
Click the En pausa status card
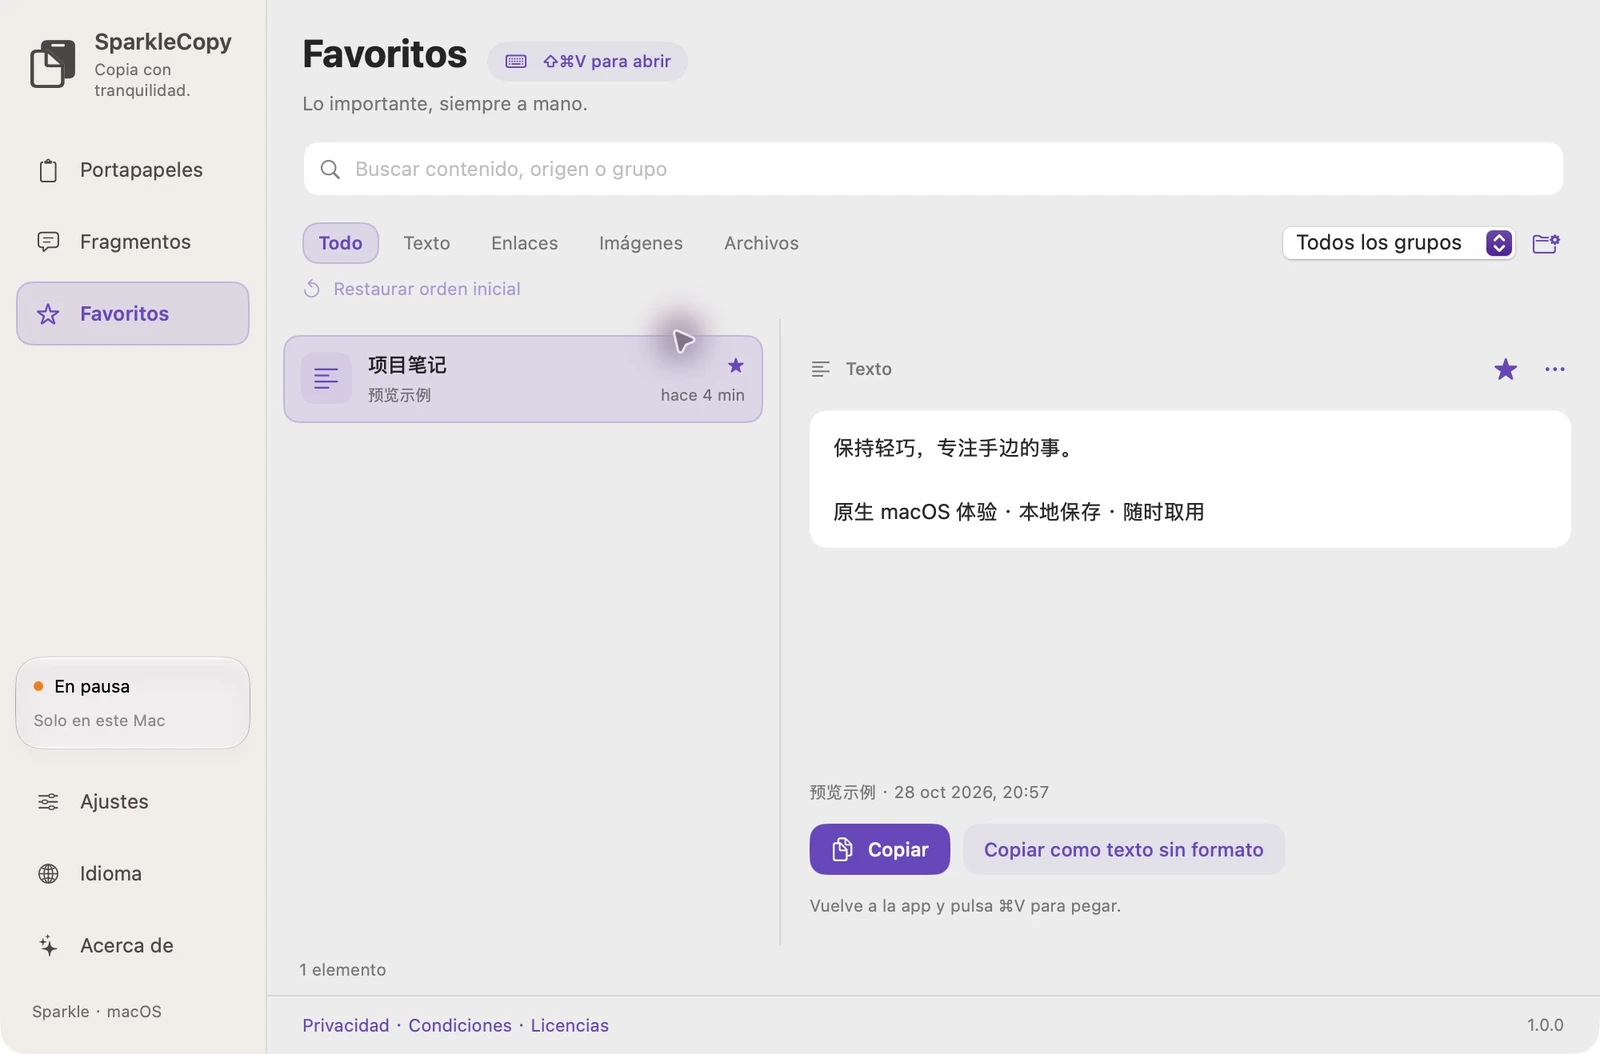(x=133, y=703)
